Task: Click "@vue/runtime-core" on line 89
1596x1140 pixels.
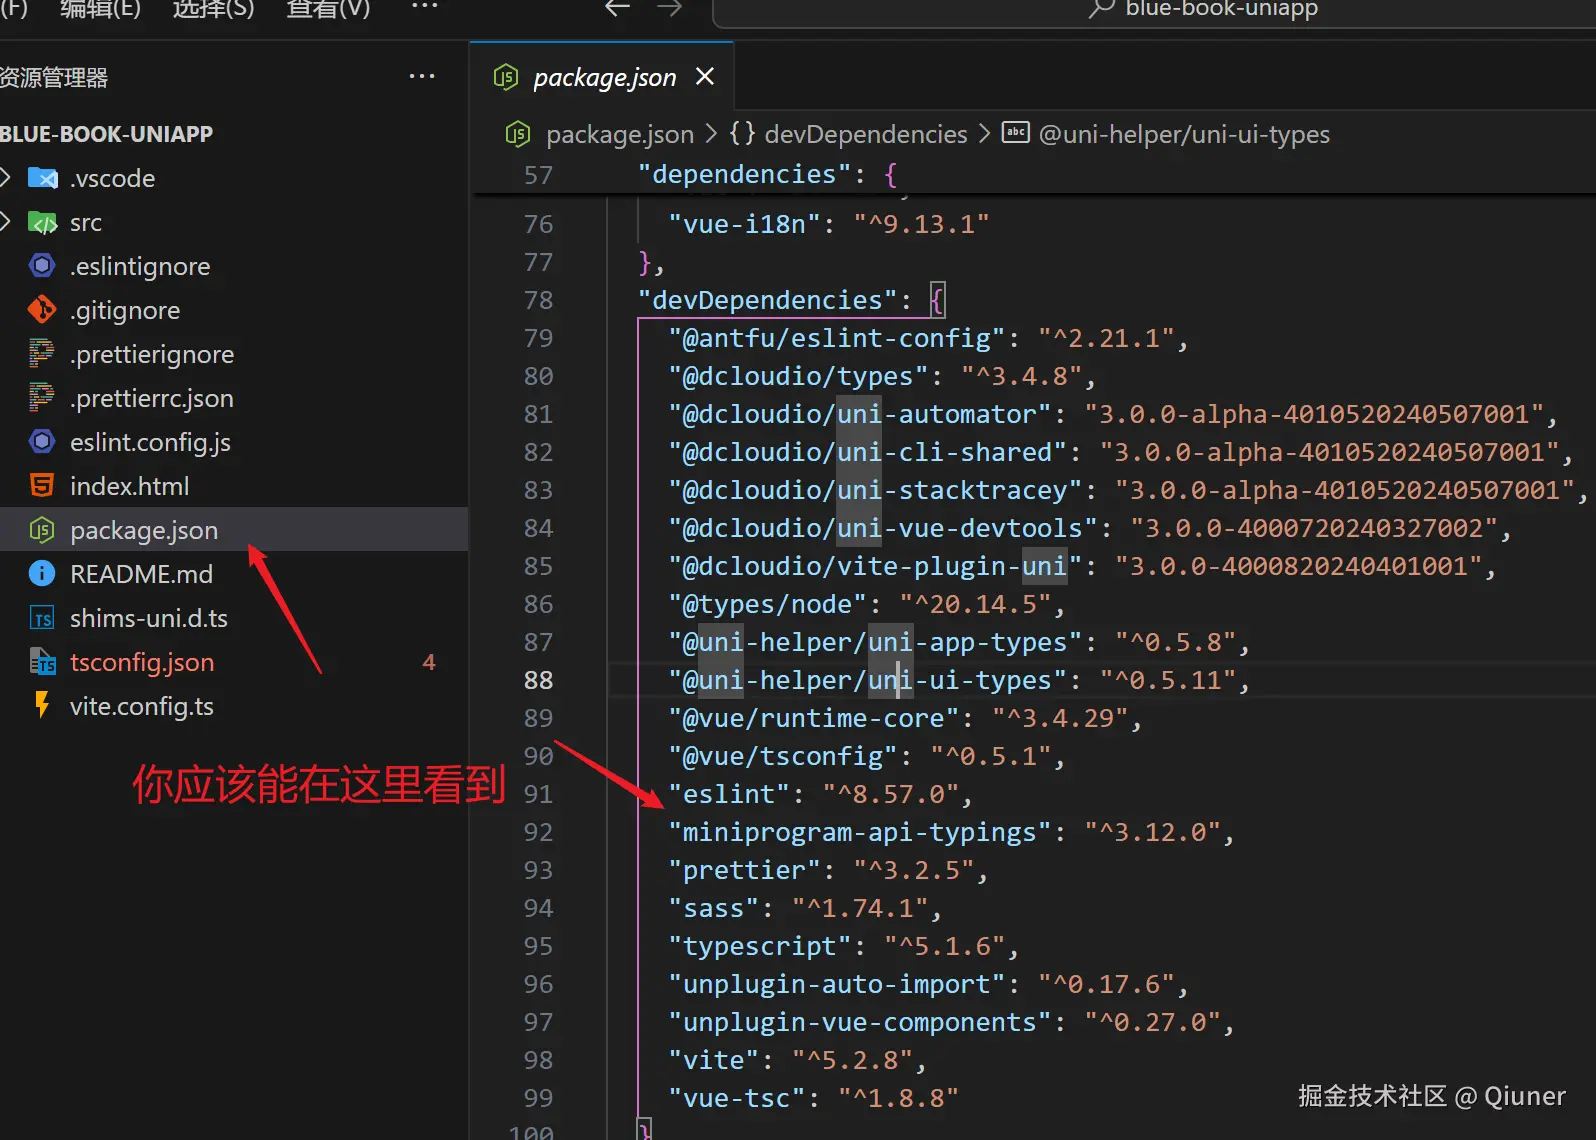Action: 814,718
